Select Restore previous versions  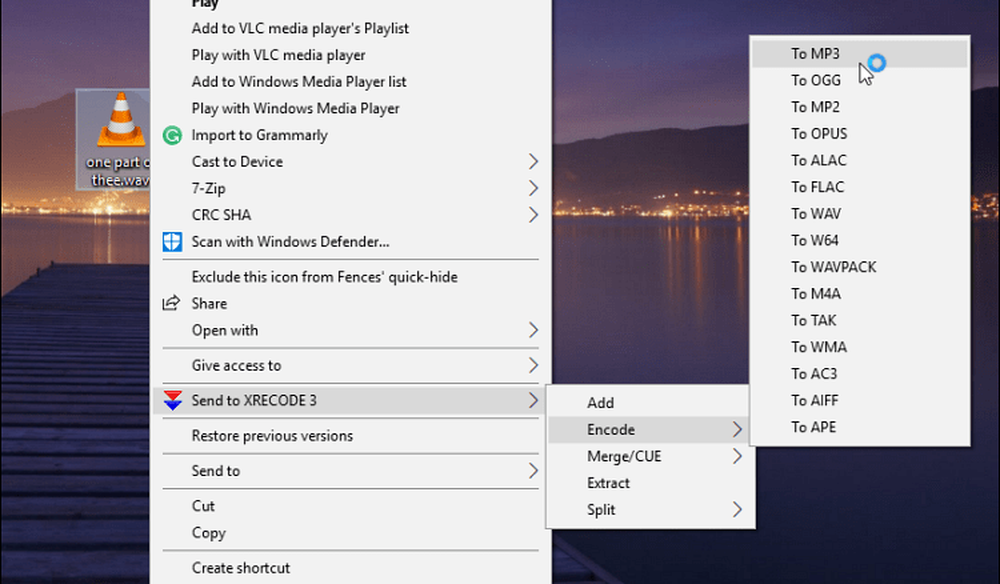[x=272, y=436]
